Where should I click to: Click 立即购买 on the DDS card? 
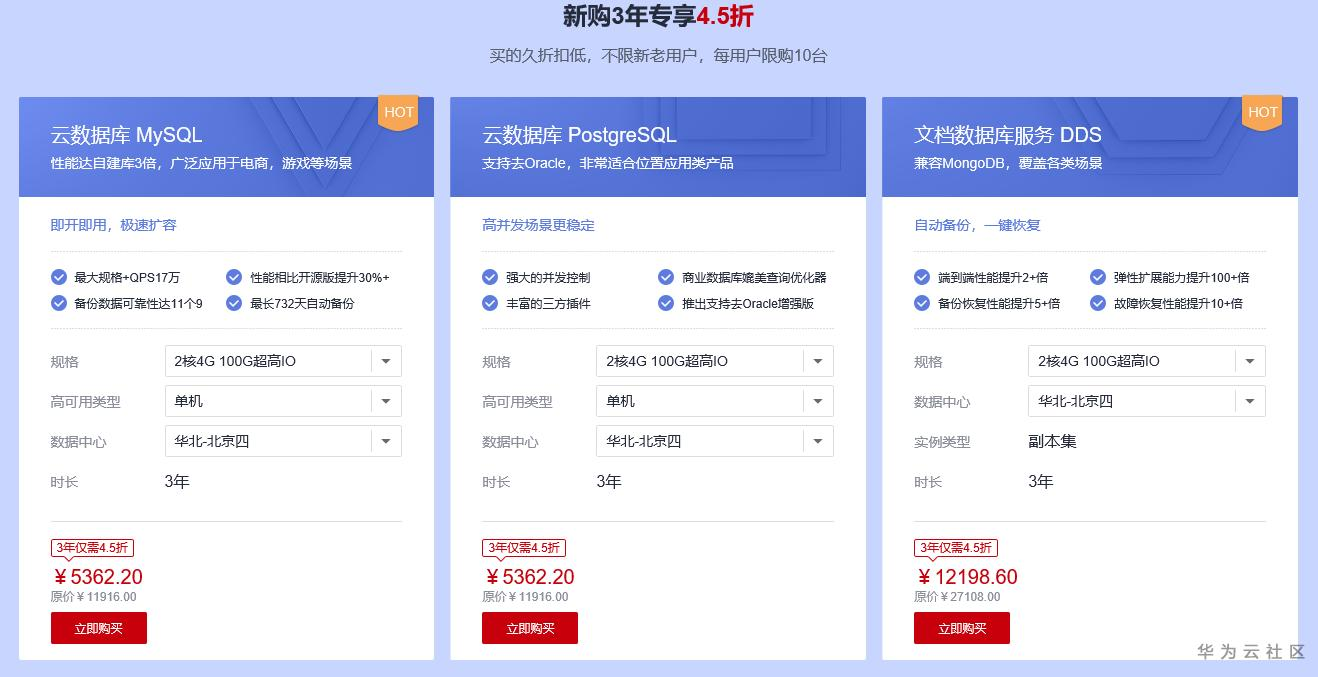tap(961, 628)
